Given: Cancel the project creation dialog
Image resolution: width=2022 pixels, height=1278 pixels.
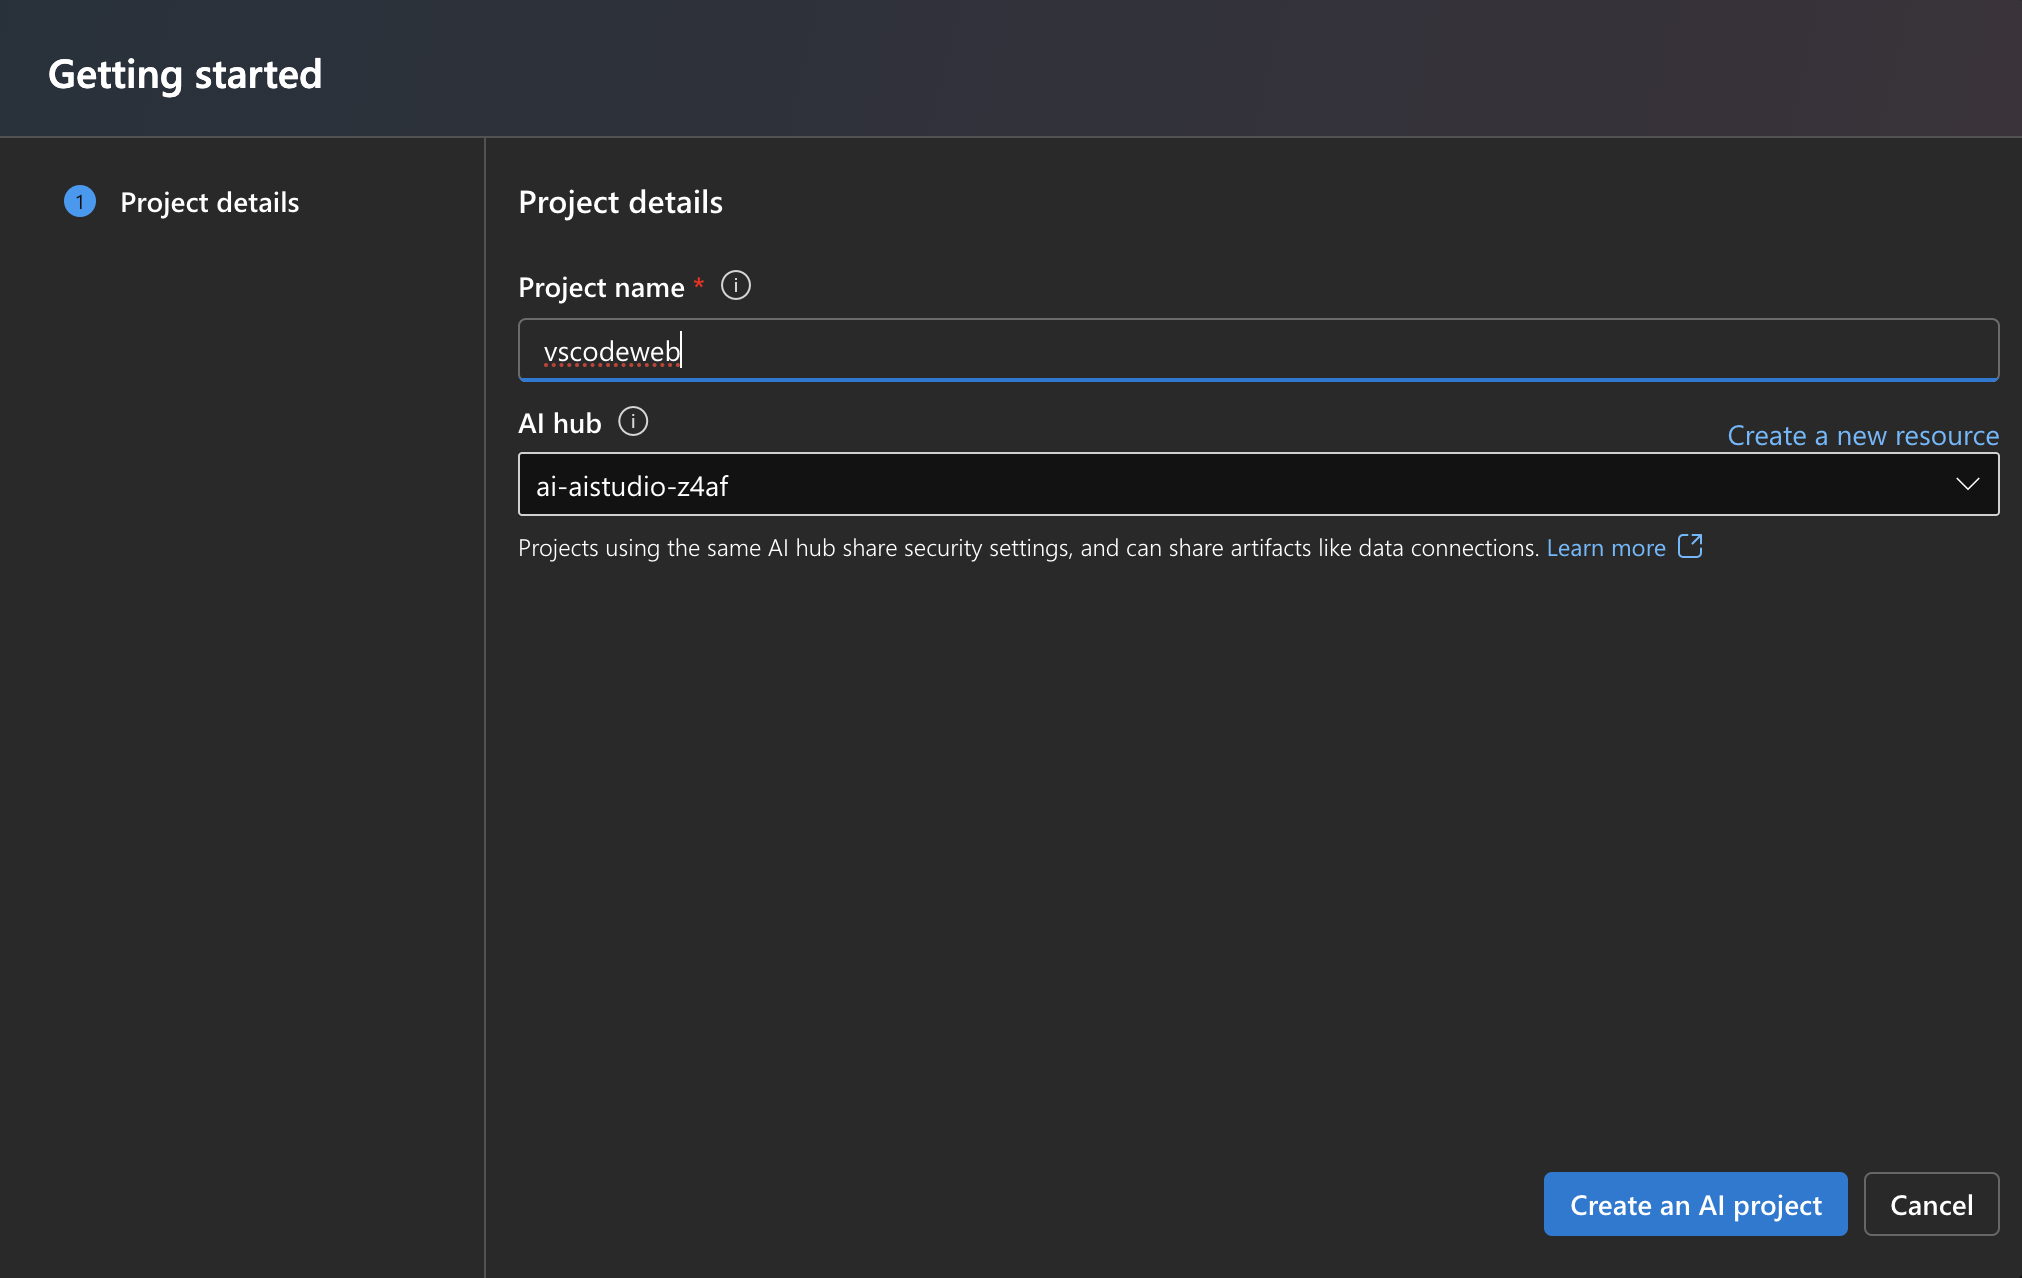Looking at the screenshot, I should tap(1931, 1204).
